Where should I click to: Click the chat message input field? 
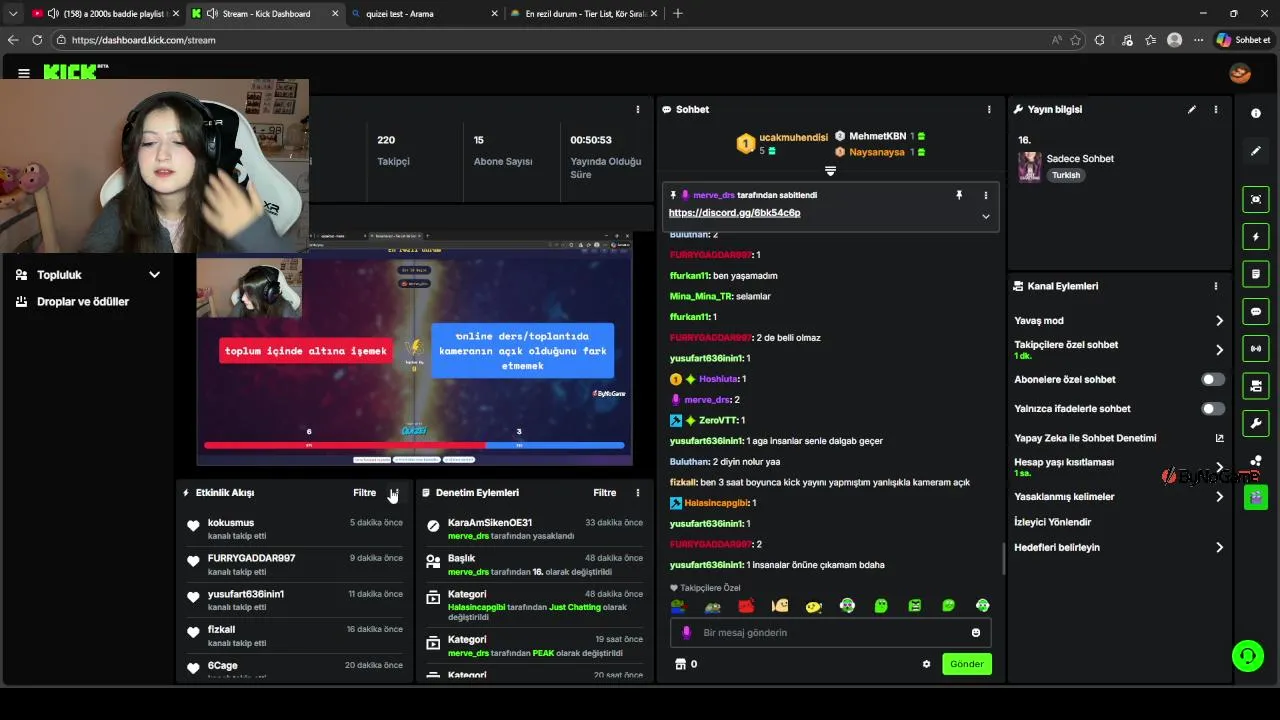(x=830, y=633)
